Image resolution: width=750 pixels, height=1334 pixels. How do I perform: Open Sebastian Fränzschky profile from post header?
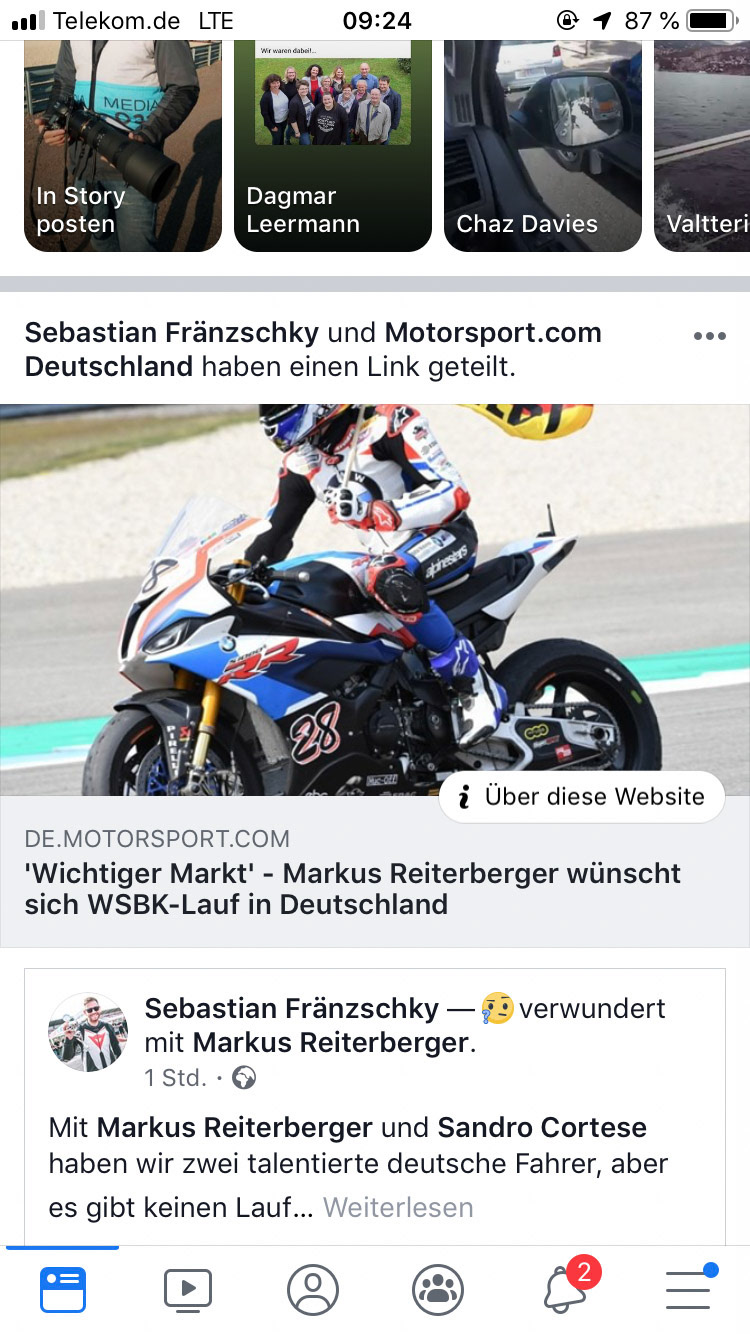pyautogui.click(x=172, y=333)
